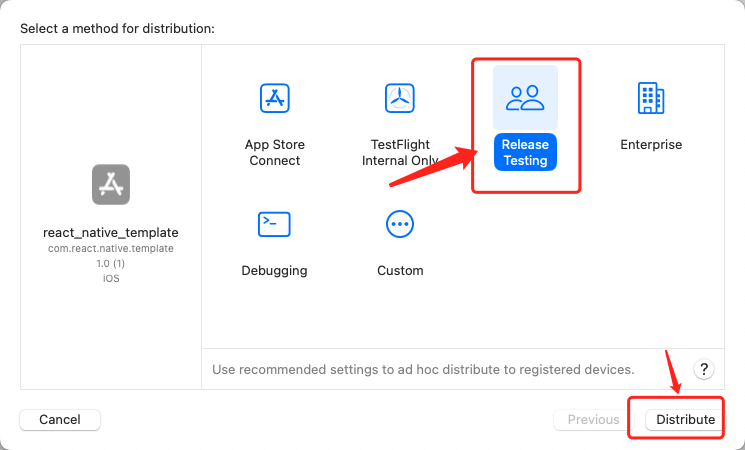Pick the Enterprise building icon
This screenshot has height=450, width=745.
(651, 98)
